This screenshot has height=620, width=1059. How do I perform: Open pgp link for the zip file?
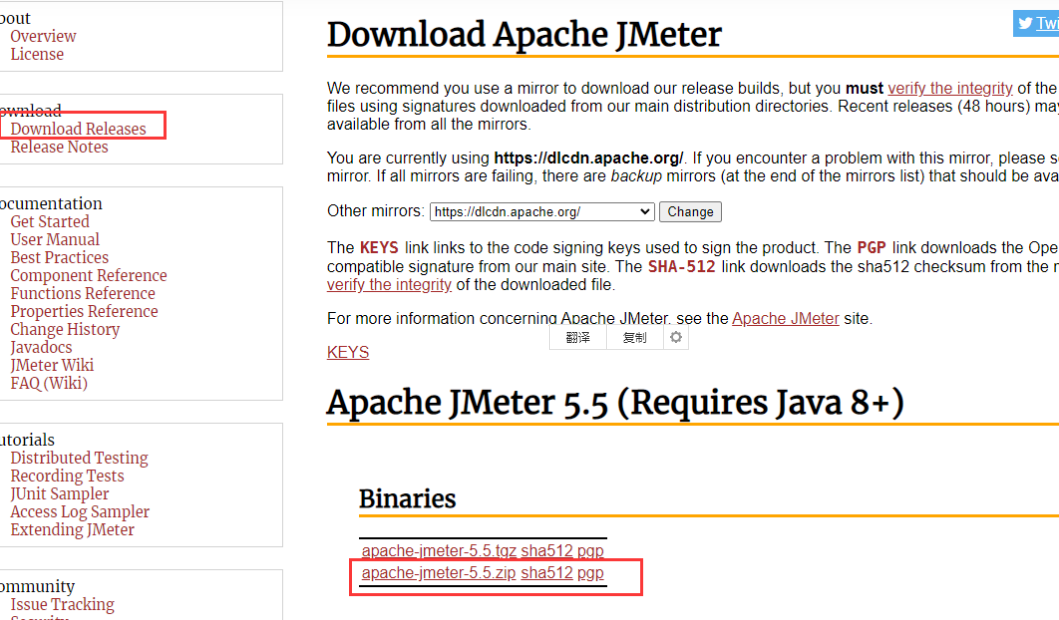(590, 573)
